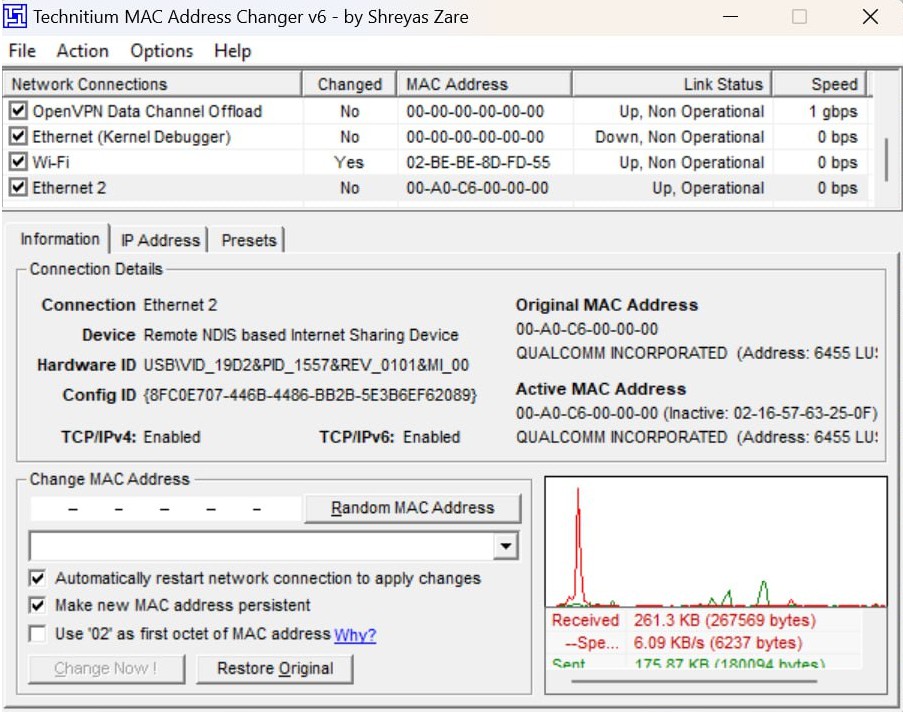
Task: Click Wi-Fi MAC address 02-BE-BE-8D-FD-55
Action: [478, 162]
